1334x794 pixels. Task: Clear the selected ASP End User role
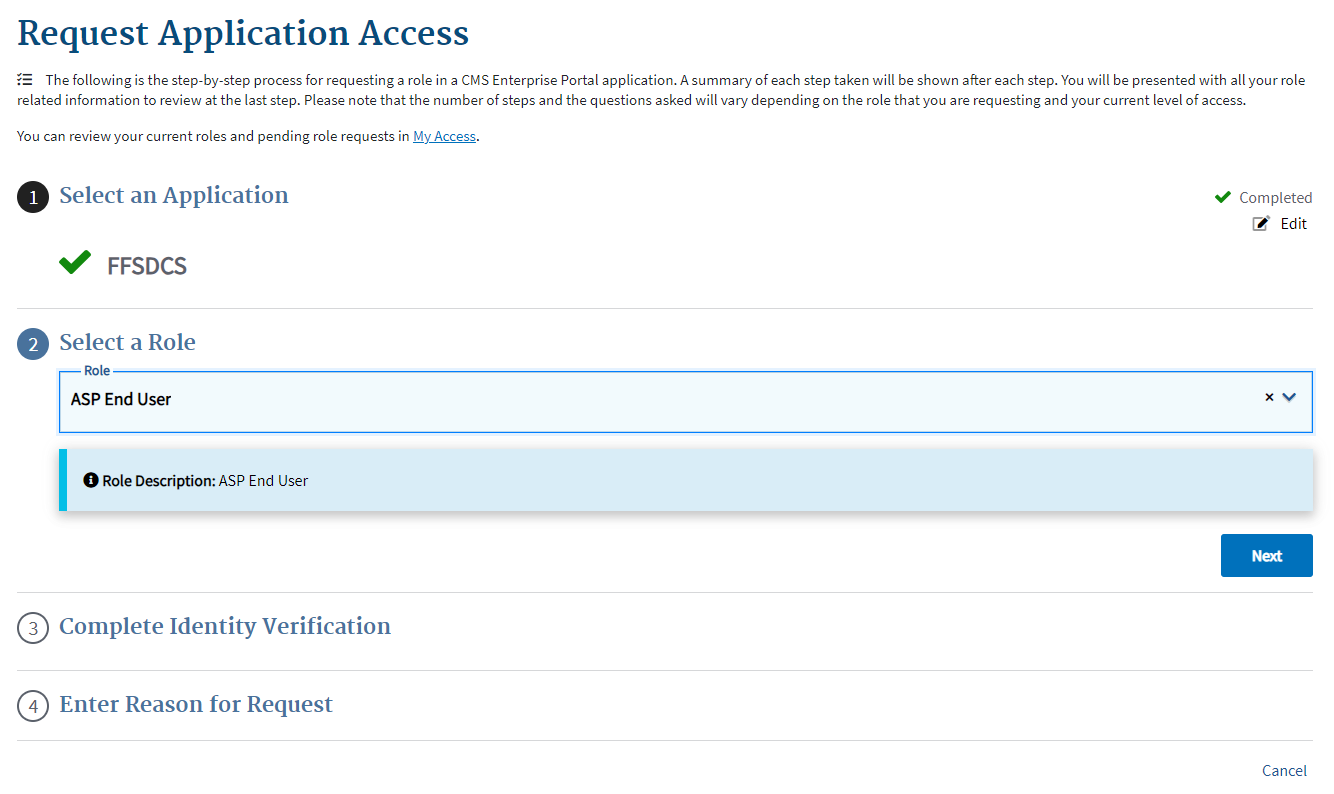pos(1269,397)
